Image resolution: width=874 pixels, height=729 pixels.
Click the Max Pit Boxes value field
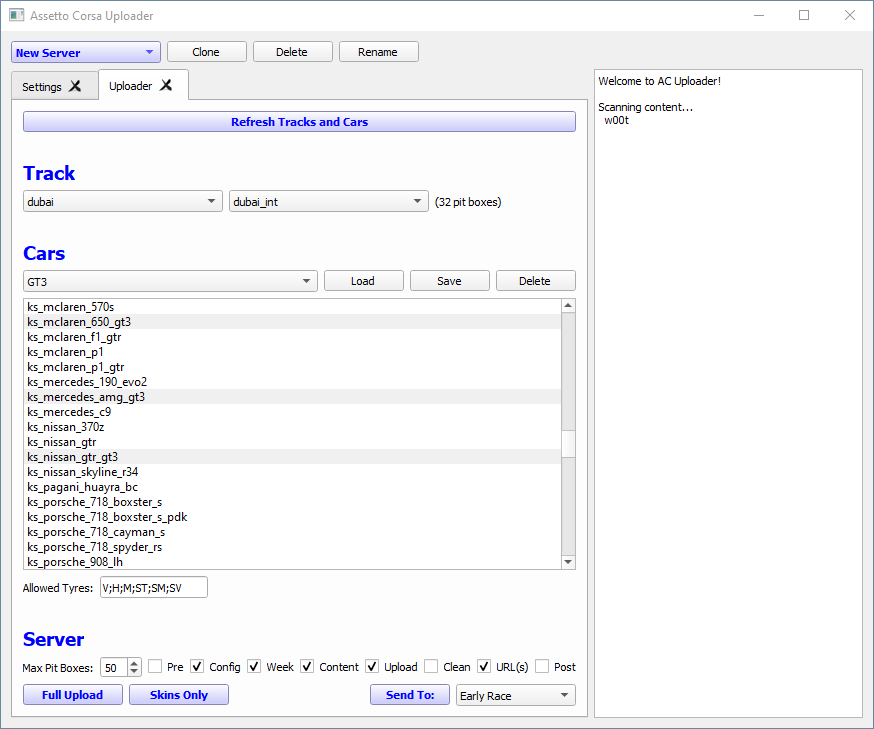tap(114, 667)
